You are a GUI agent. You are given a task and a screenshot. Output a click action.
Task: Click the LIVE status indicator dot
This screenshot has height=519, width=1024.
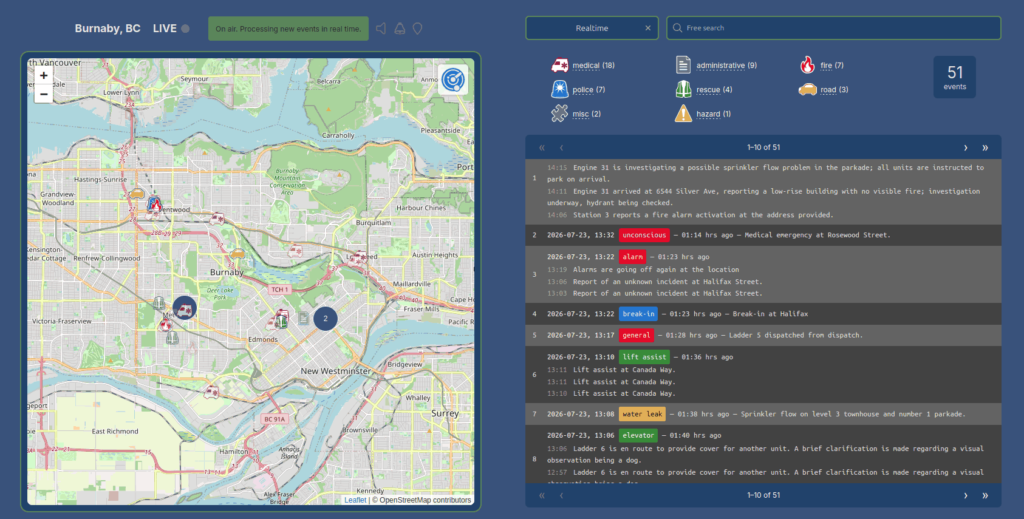[x=185, y=28]
